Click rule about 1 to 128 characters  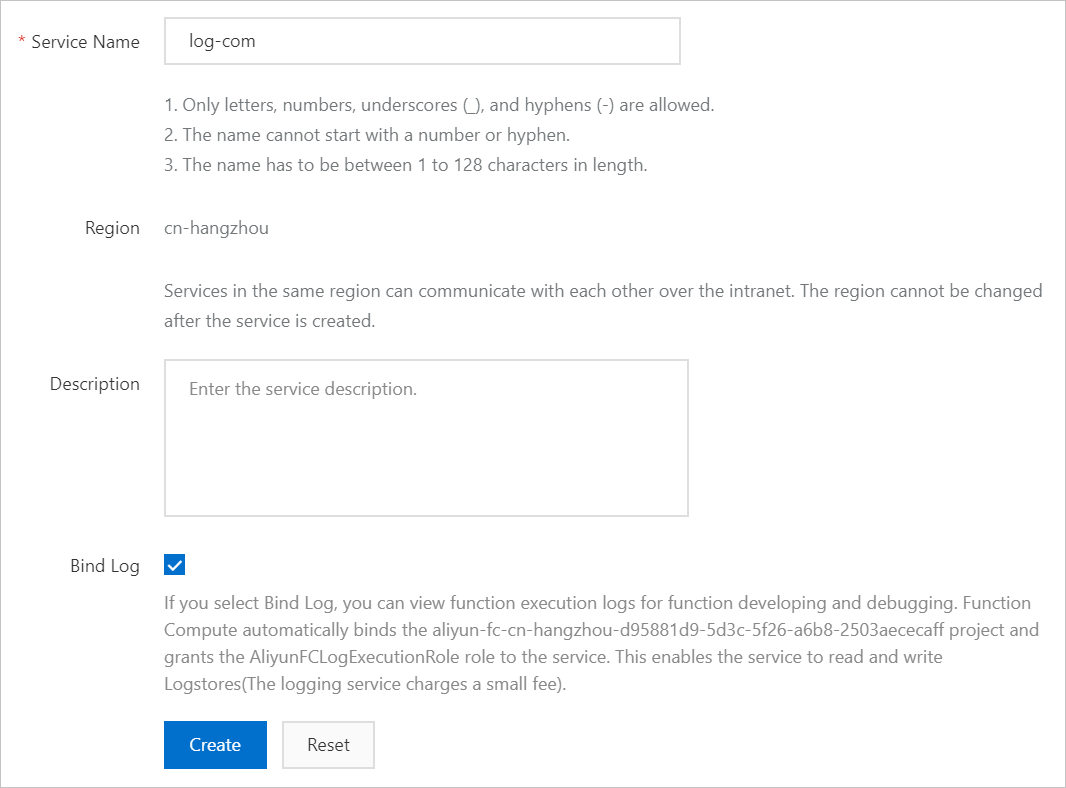coord(406,165)
